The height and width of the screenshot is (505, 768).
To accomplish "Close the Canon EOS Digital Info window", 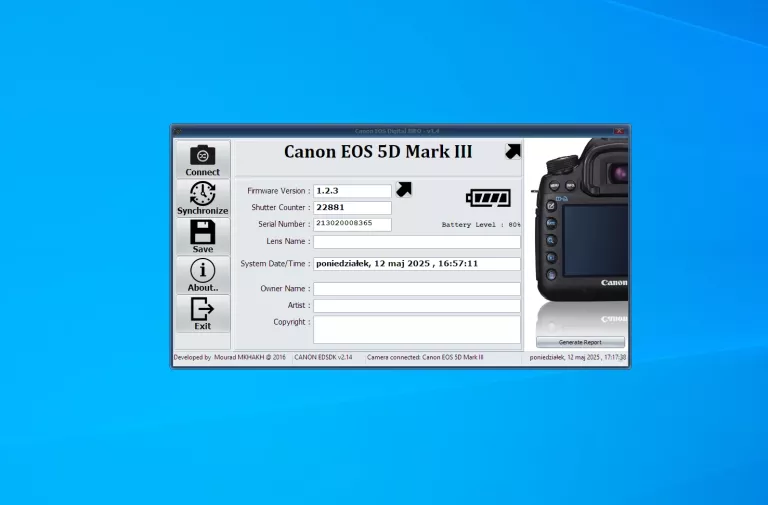I will (x=620, y=131).
